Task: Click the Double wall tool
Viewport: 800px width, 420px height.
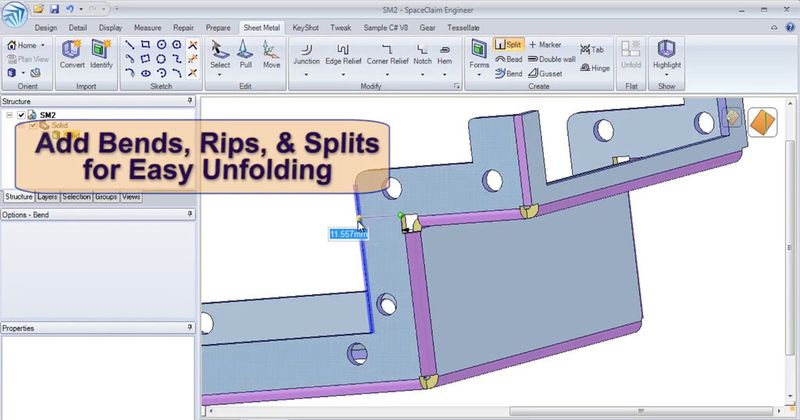Action: (x=552, y=59)
